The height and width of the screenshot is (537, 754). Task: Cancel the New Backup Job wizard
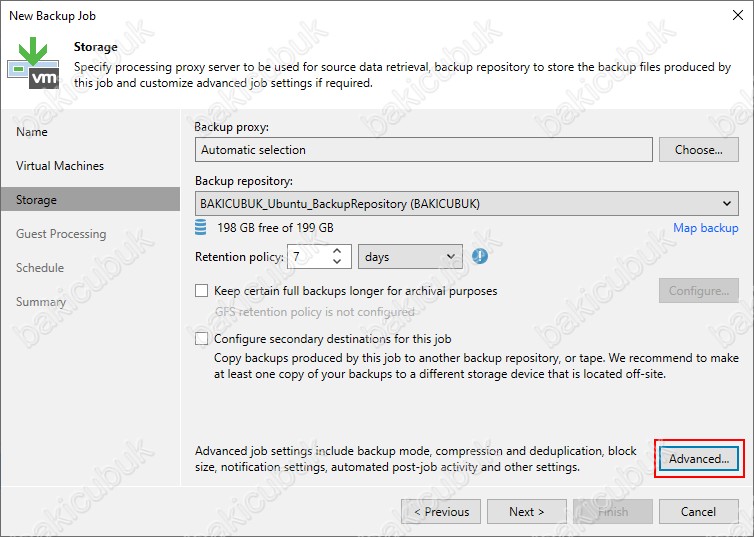699,512
